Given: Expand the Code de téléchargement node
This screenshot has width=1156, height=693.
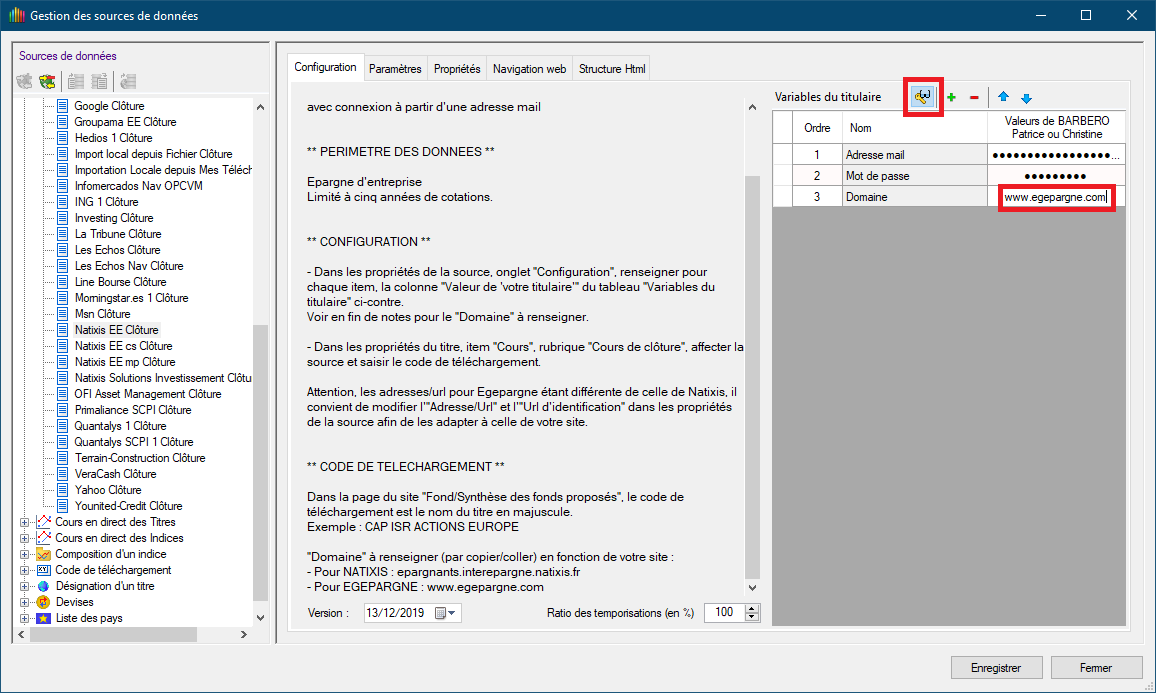Looking at the screenshot, I should tap(25, 570).
